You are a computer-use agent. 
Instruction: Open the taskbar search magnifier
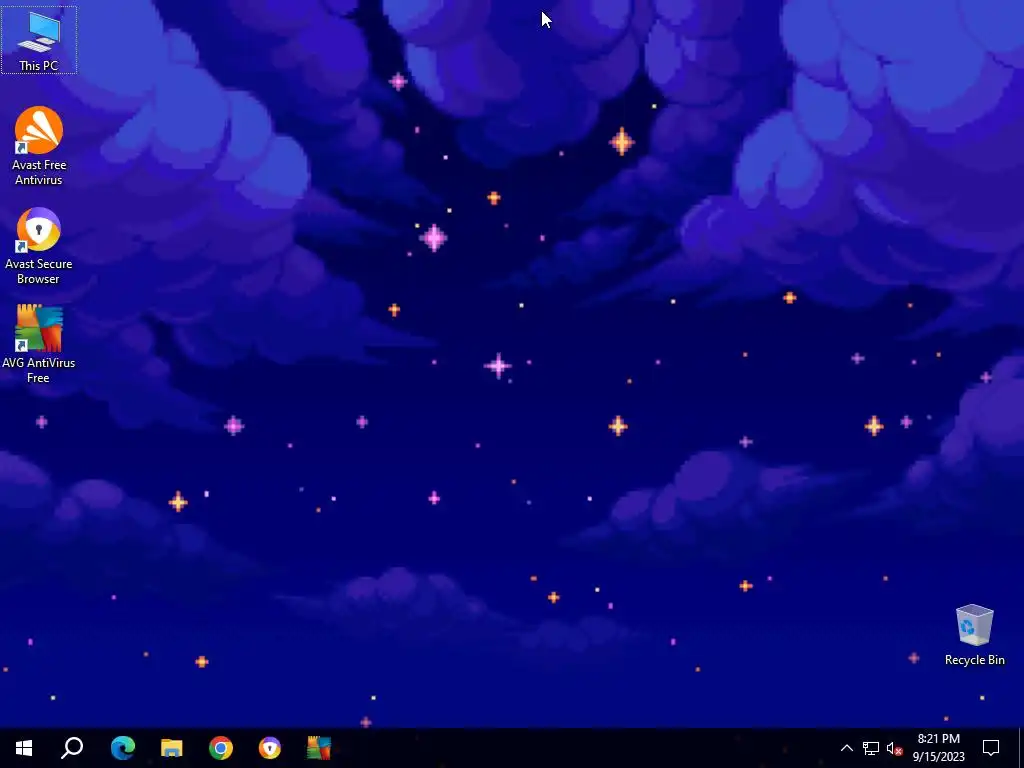point(72,748)
